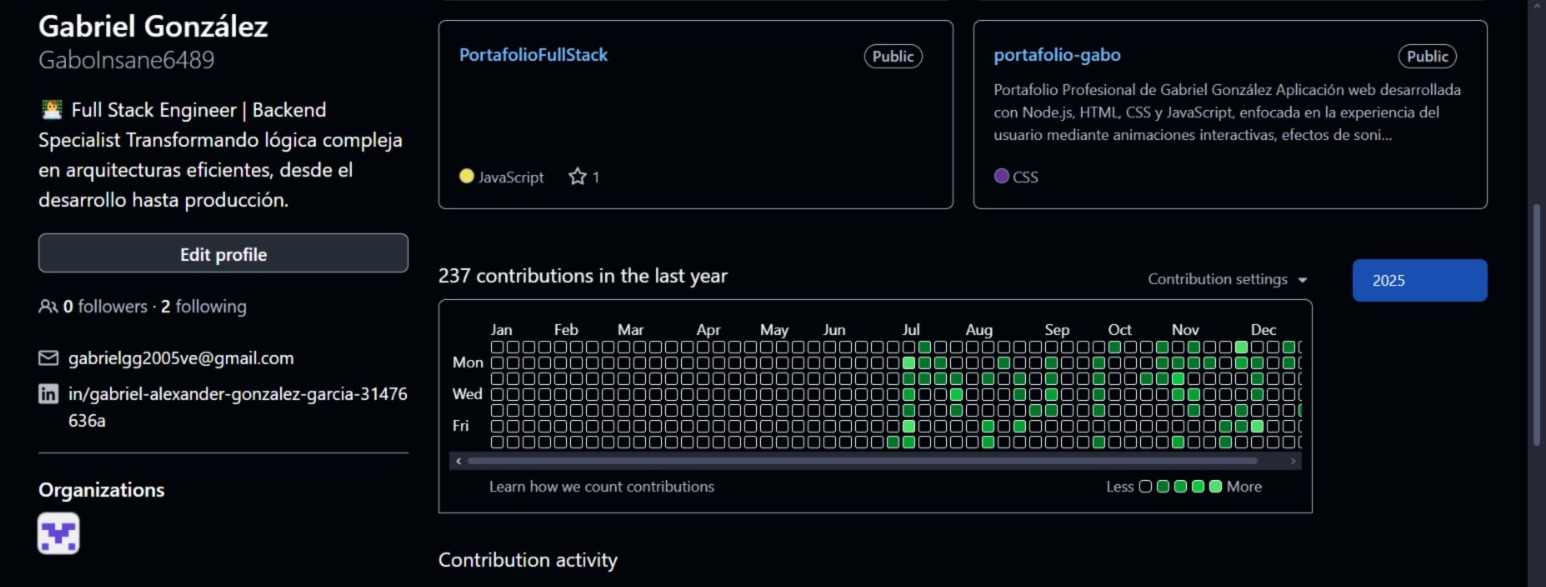Click the followers people icon
This screenshot has width=1546, height=587.
[46, 306]
